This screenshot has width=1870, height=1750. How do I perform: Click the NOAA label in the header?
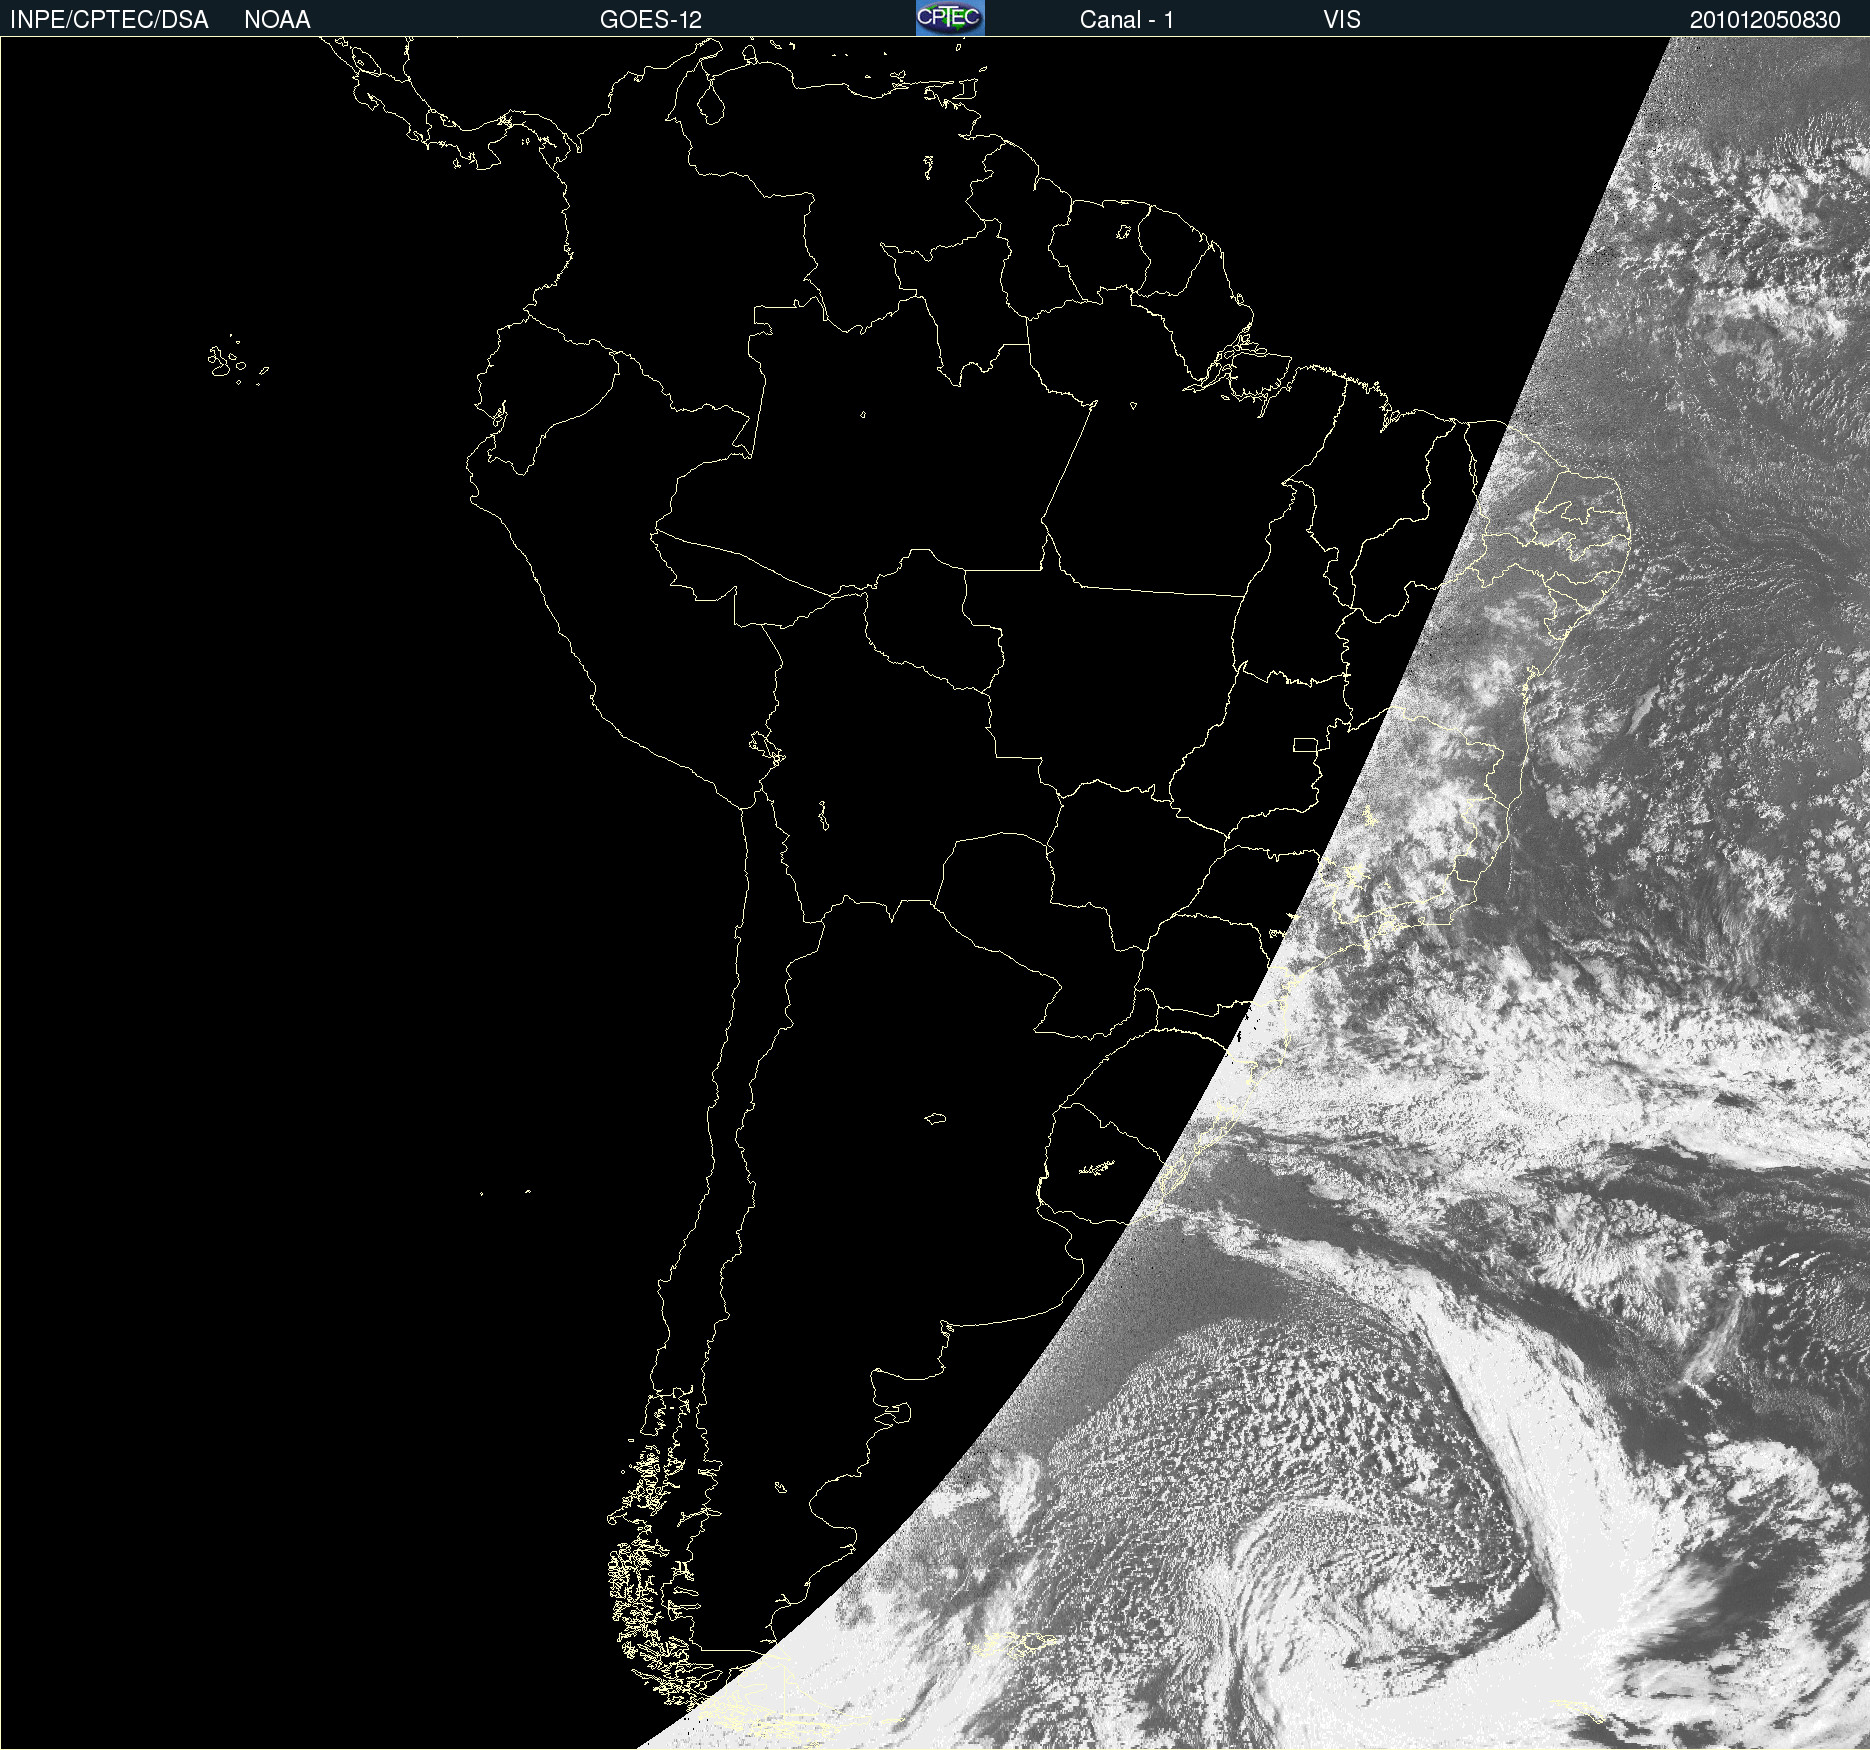click(277, 20)
